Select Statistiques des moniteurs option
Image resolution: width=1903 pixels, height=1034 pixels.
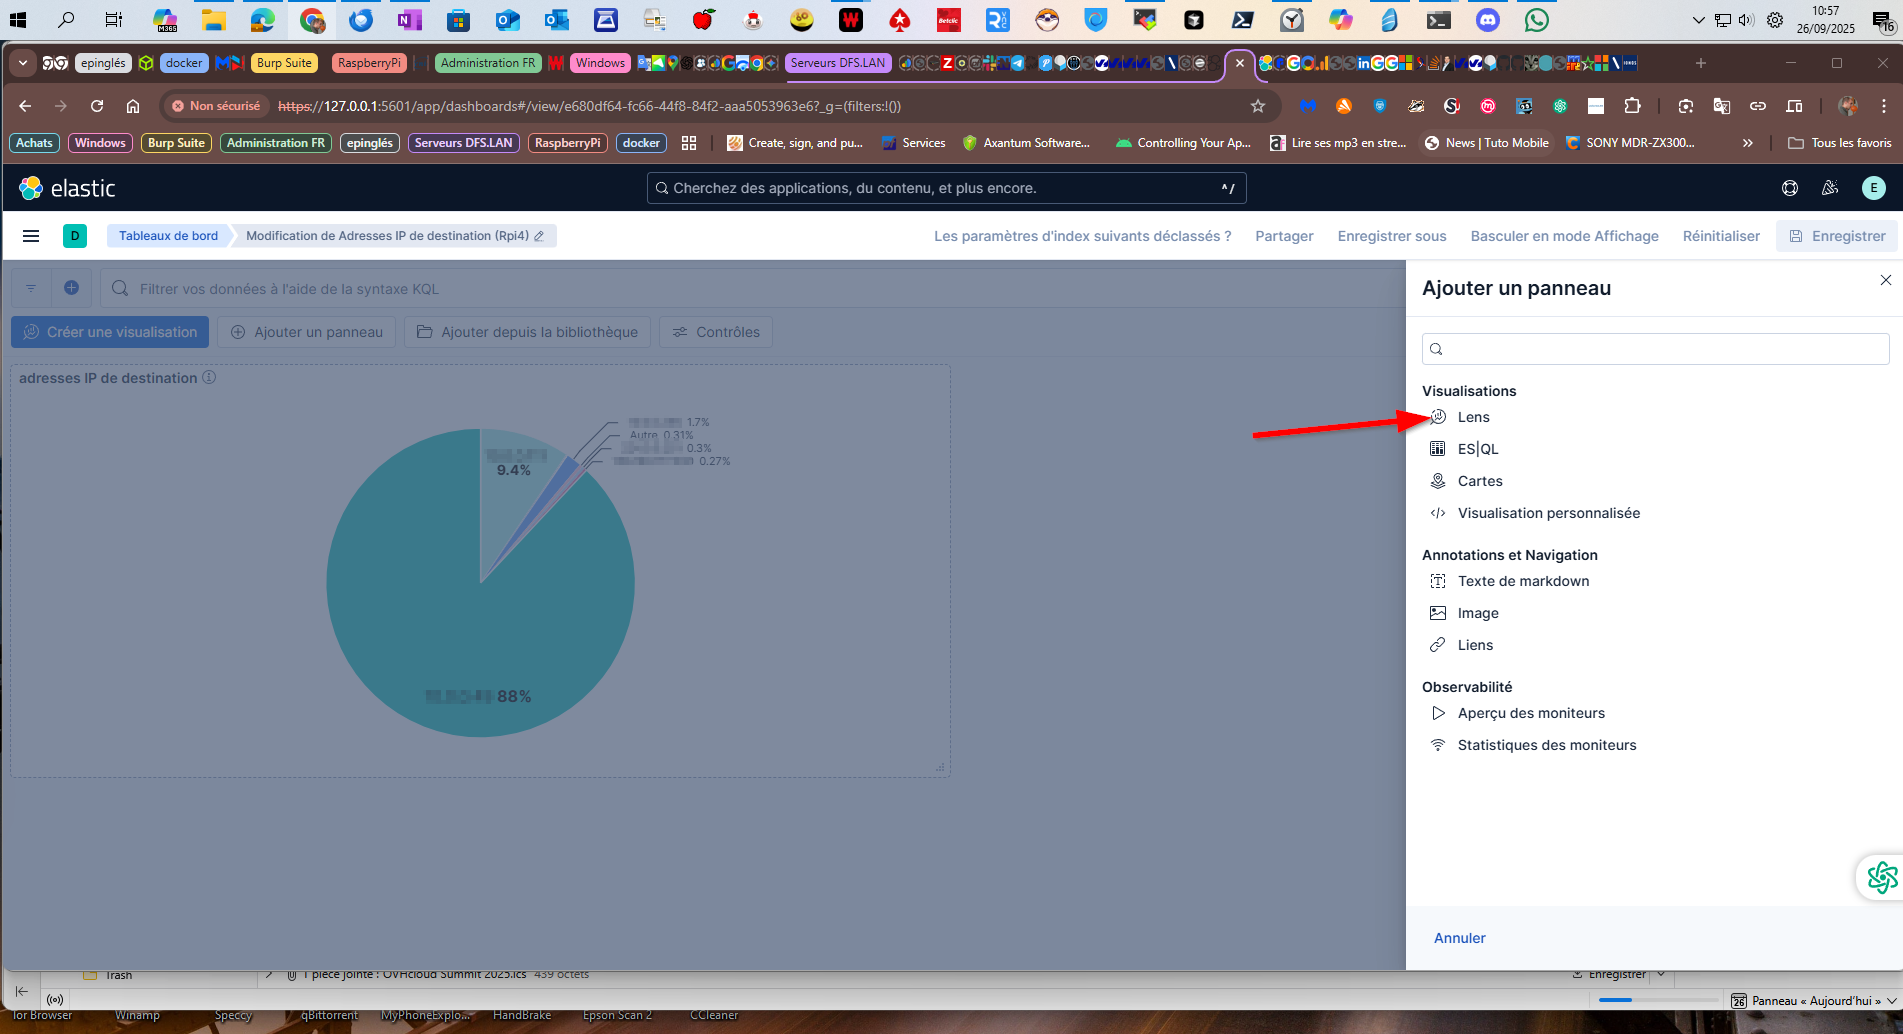(1546, 745)
